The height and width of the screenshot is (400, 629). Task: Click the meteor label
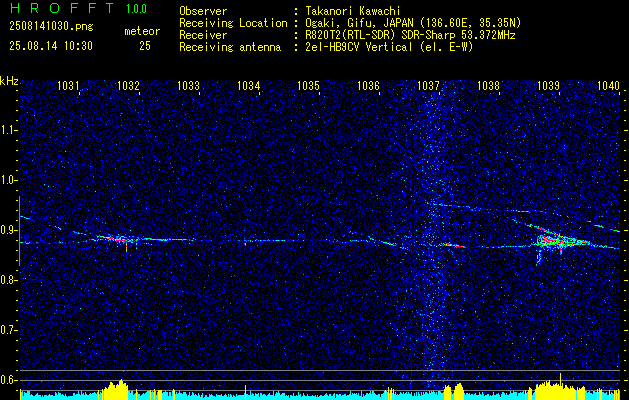142,31
